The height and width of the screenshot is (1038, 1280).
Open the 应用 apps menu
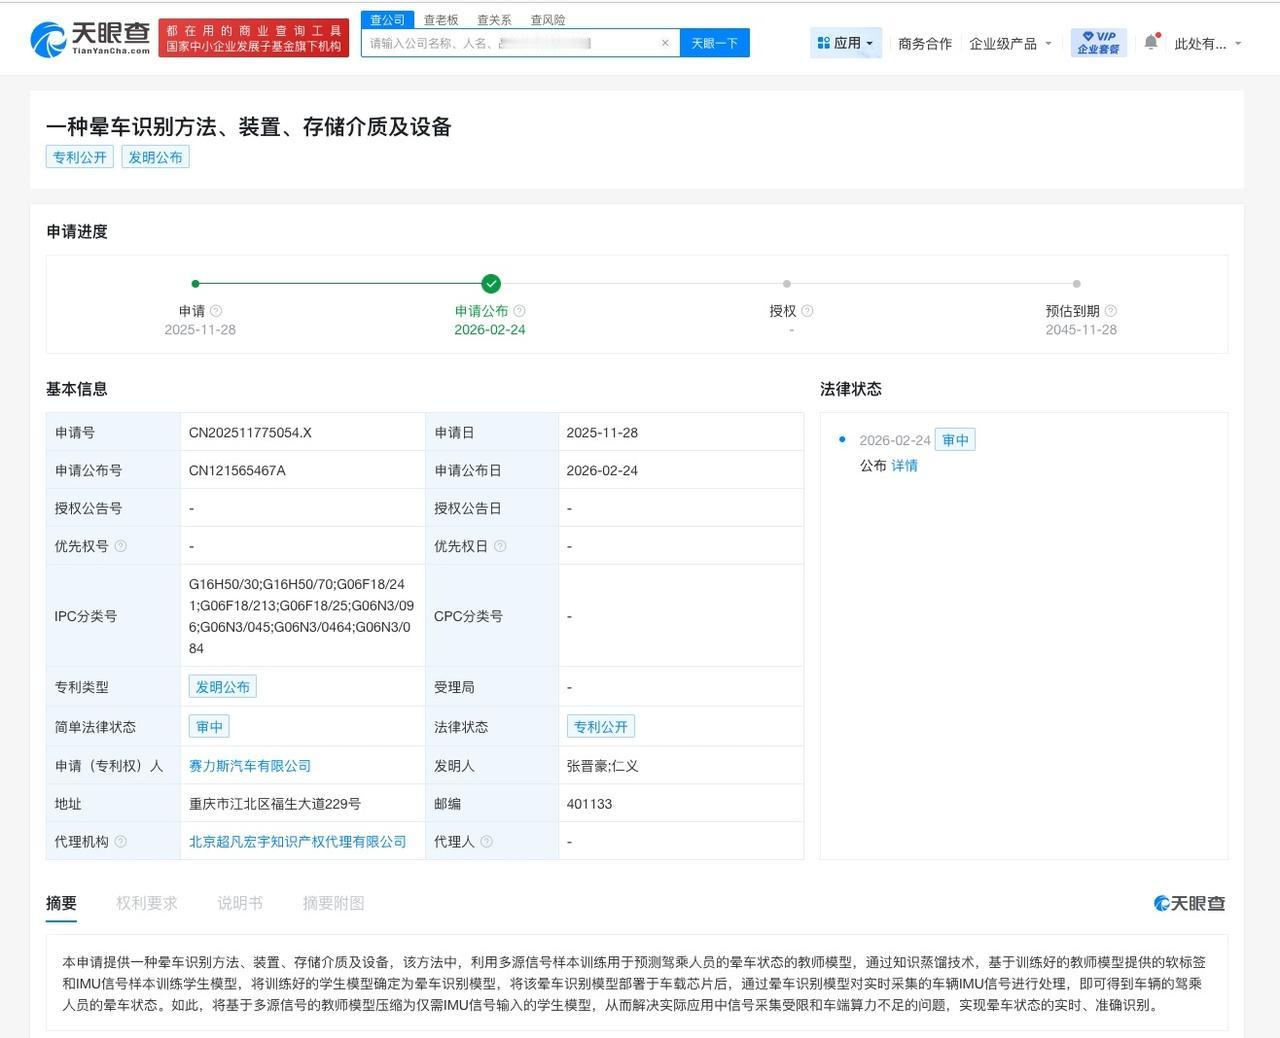coord(846,43)
